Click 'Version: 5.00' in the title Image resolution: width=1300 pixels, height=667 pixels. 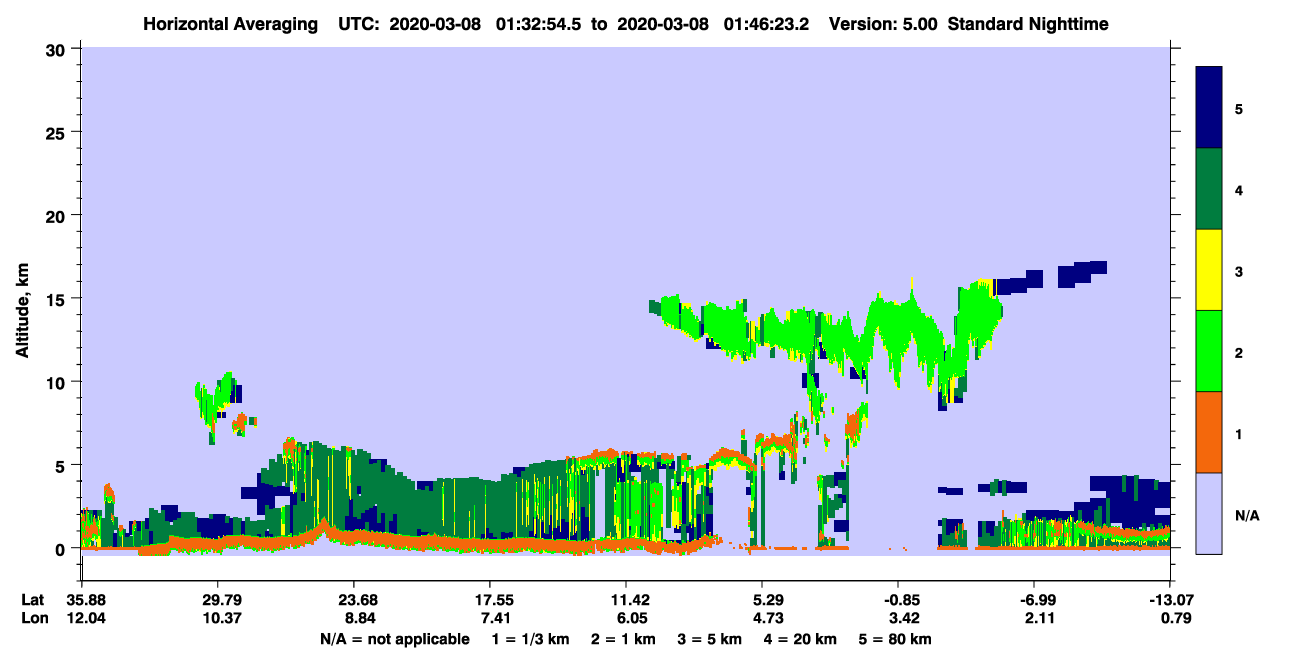coord(884,23)
